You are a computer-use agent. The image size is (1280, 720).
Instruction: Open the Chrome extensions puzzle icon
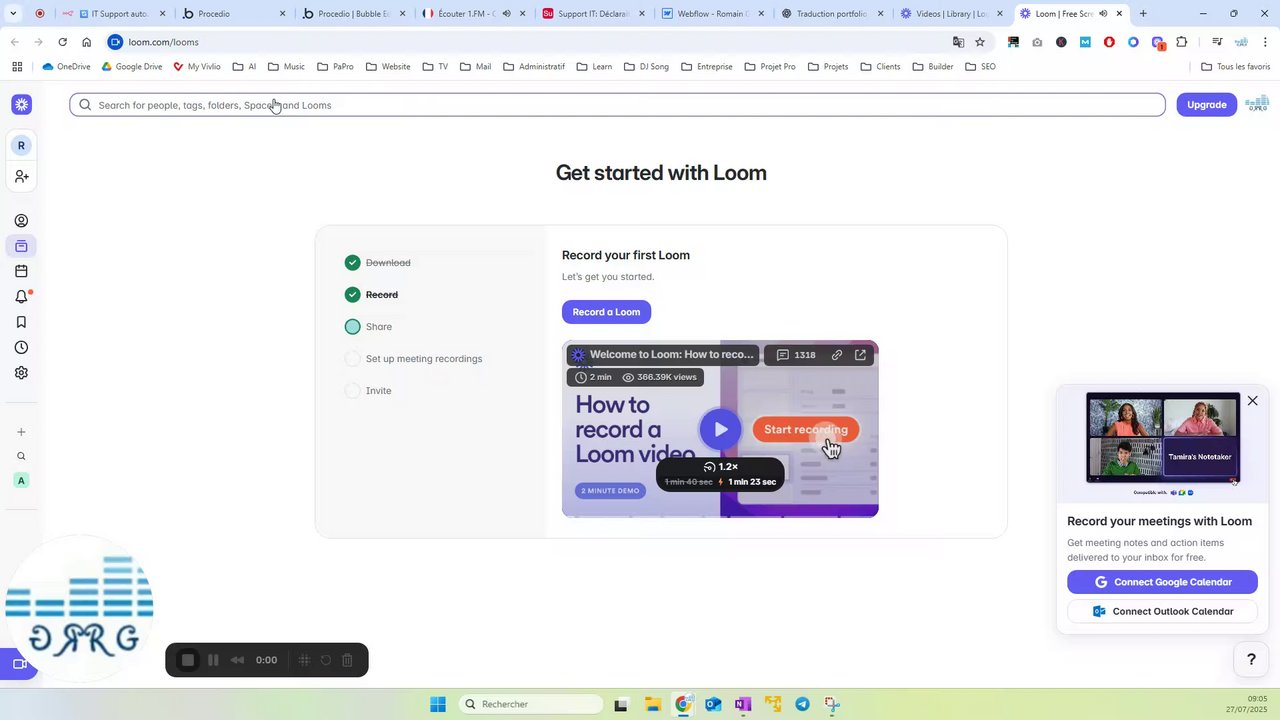pos(1182,42)
